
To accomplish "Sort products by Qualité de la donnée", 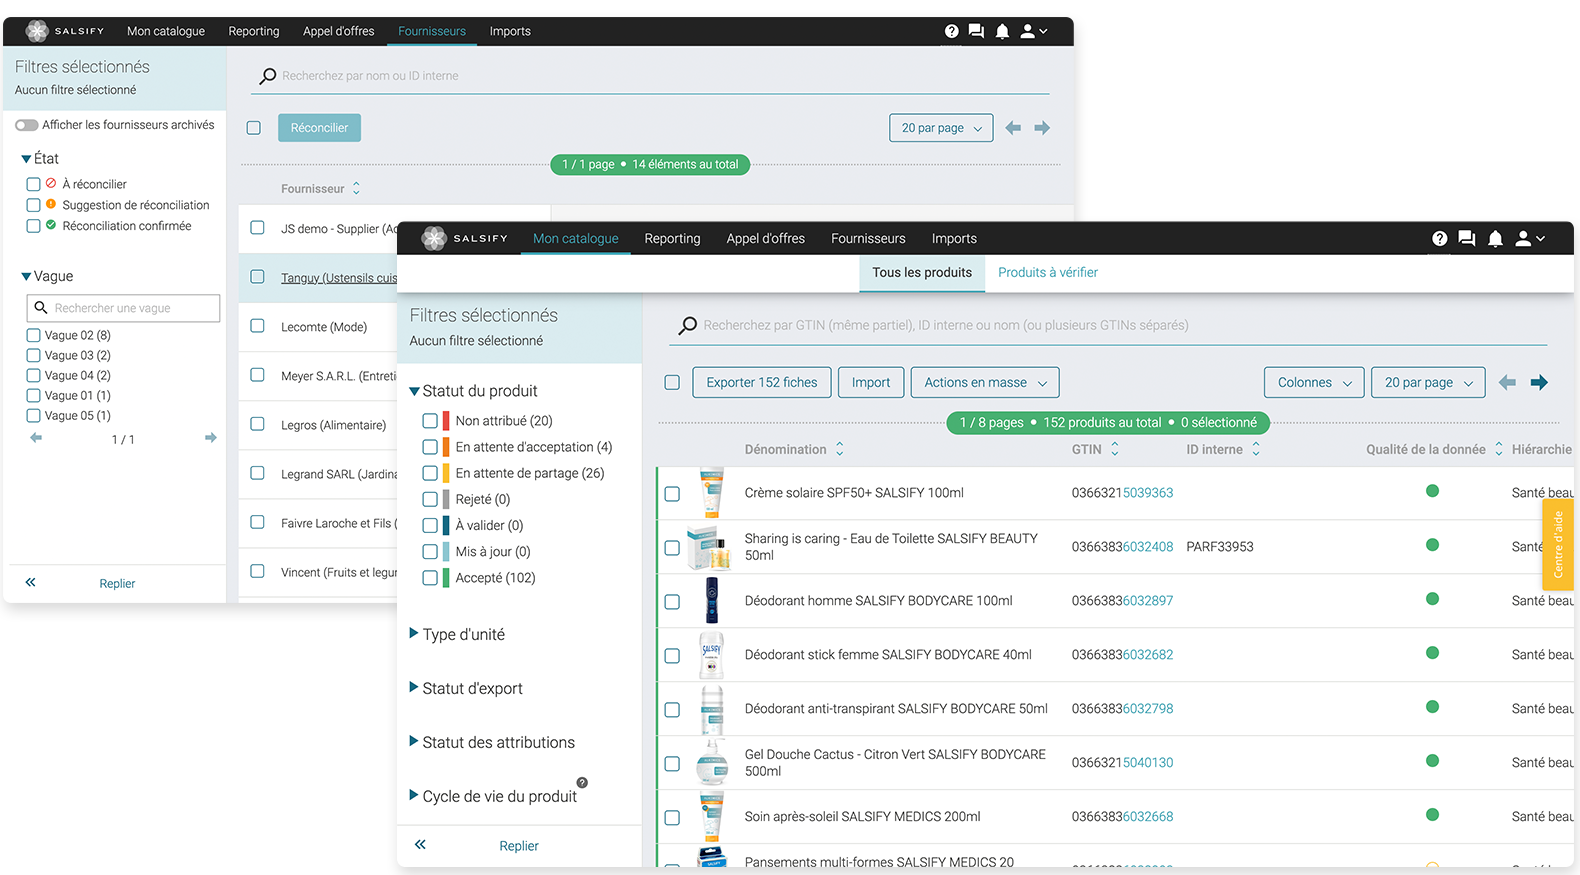I will tap(1499, 449).
